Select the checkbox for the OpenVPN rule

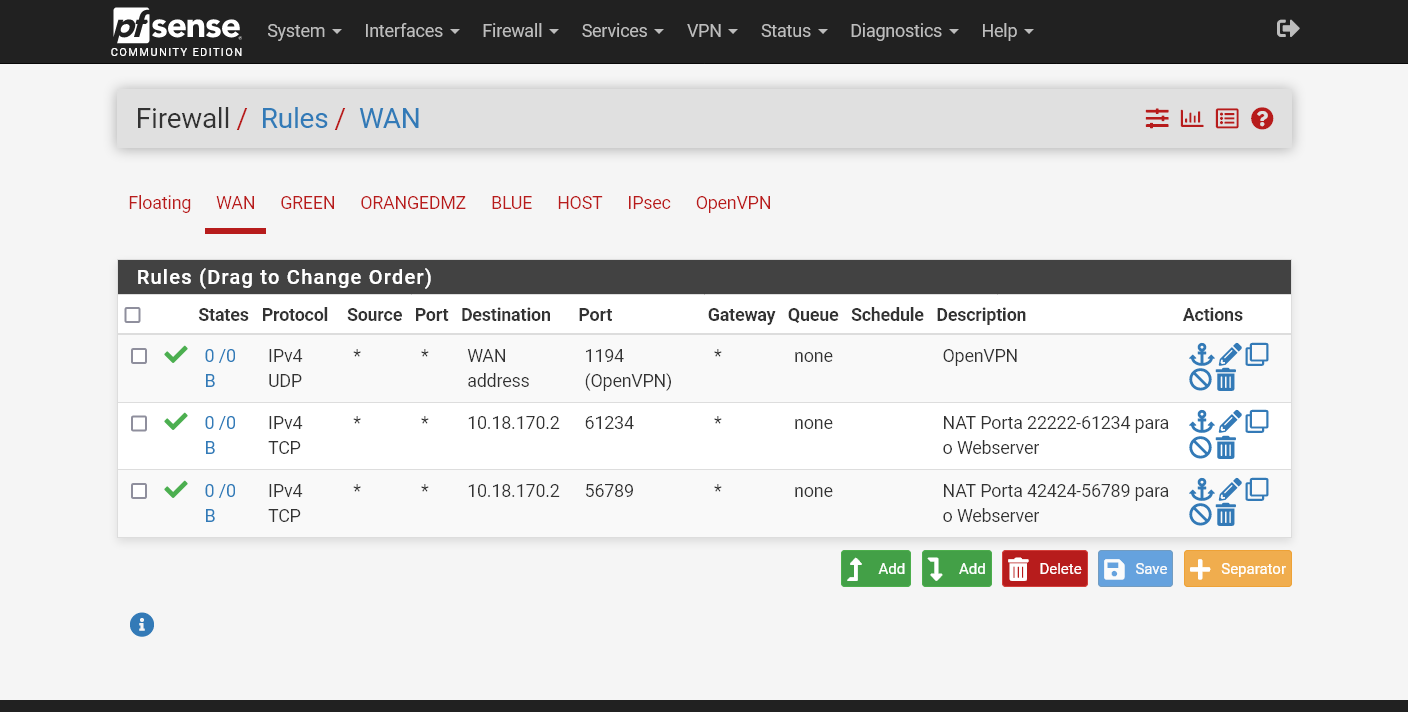pyautogui.click(x=138, y=355)
